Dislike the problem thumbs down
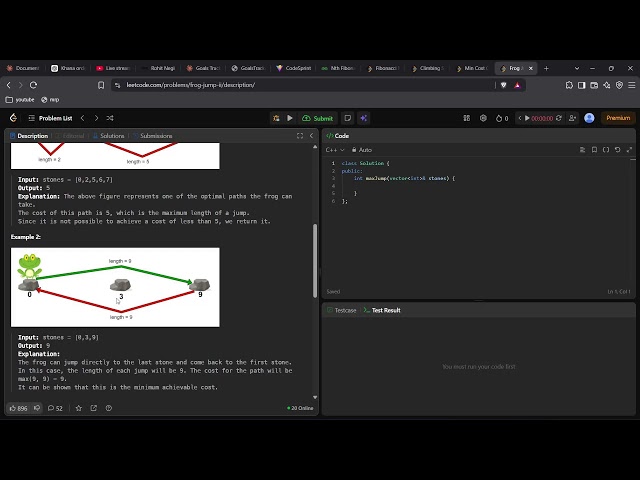Image resolution: width=640 pixels, height=480 pixels. (x=37, y=408)
